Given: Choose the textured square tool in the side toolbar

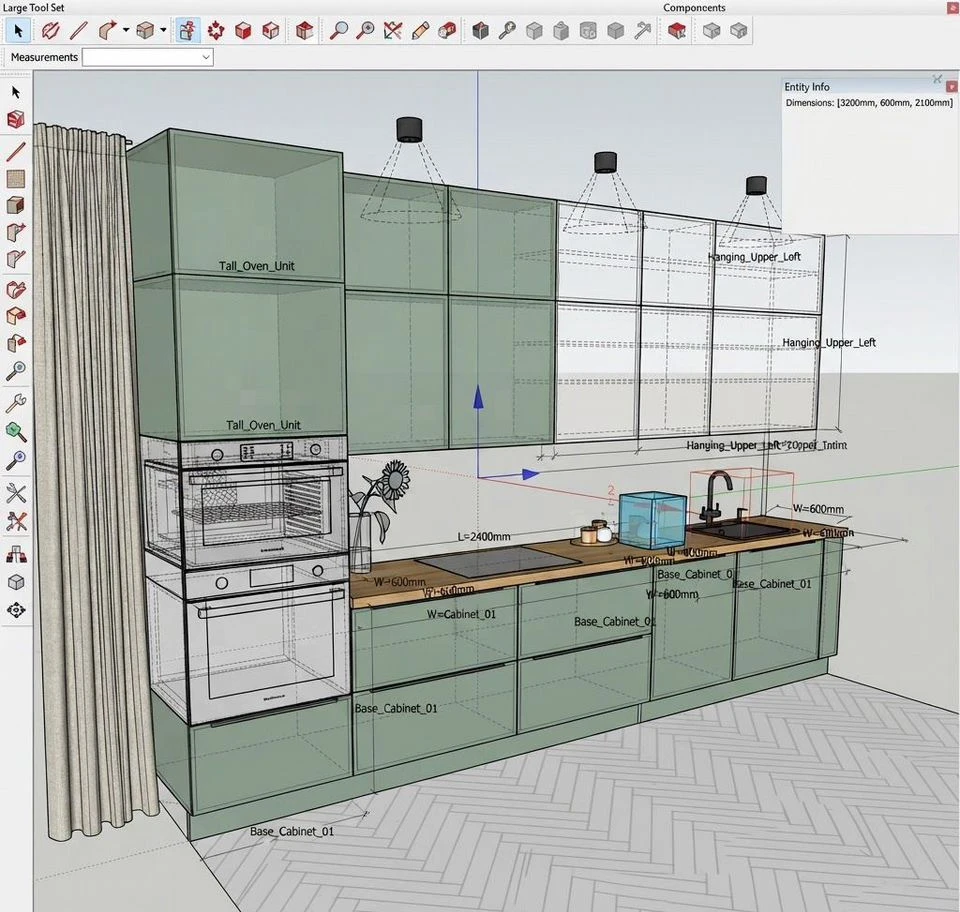Looking at the screenshot, I should 16,179.
